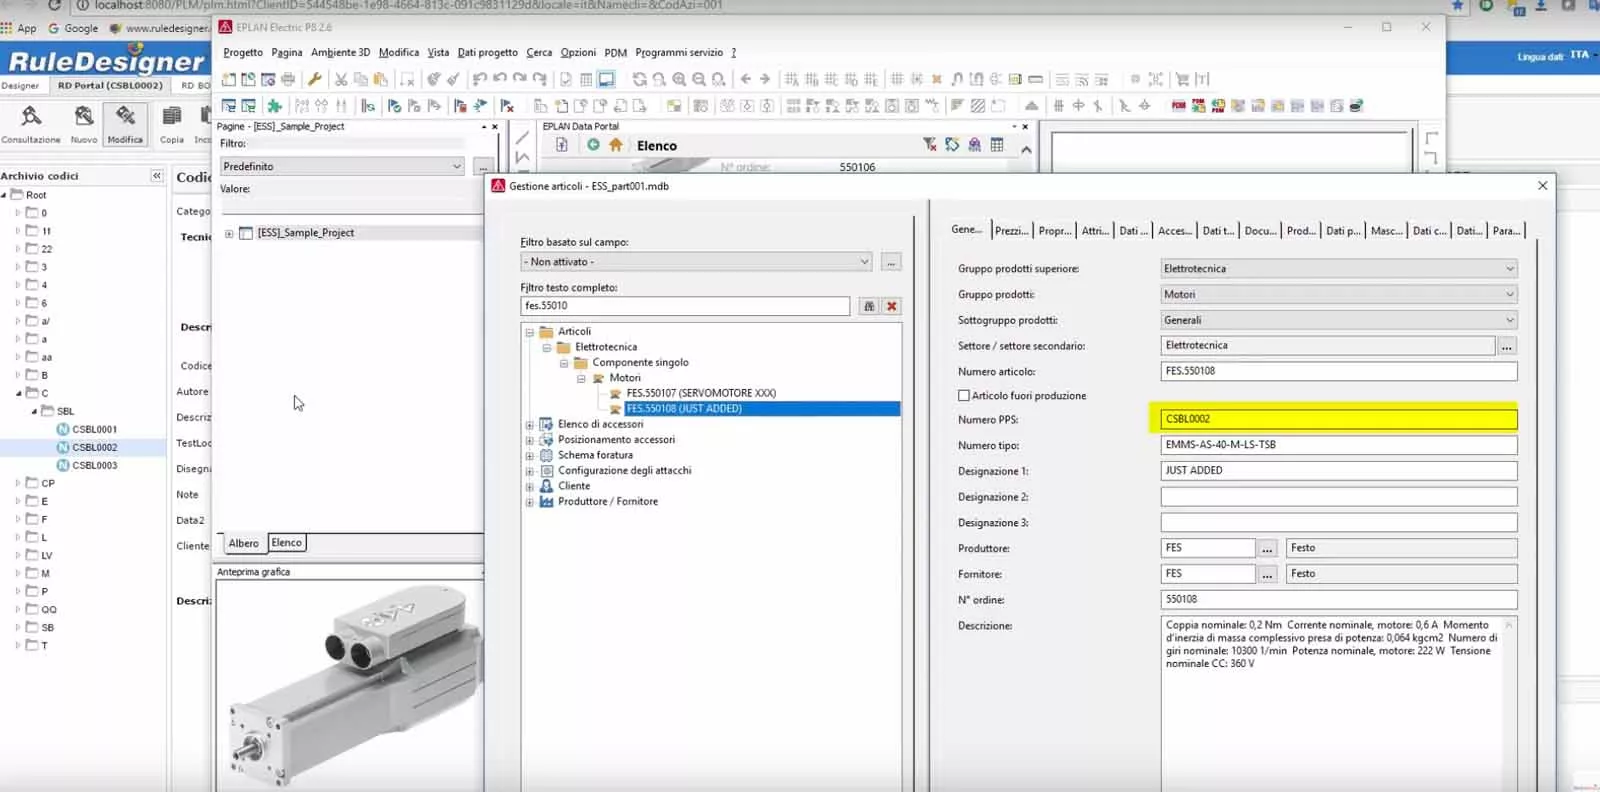Click the Modifica tool in RuleDesigner
Screen dimensions: 1600x792
(x=125, y=125)
